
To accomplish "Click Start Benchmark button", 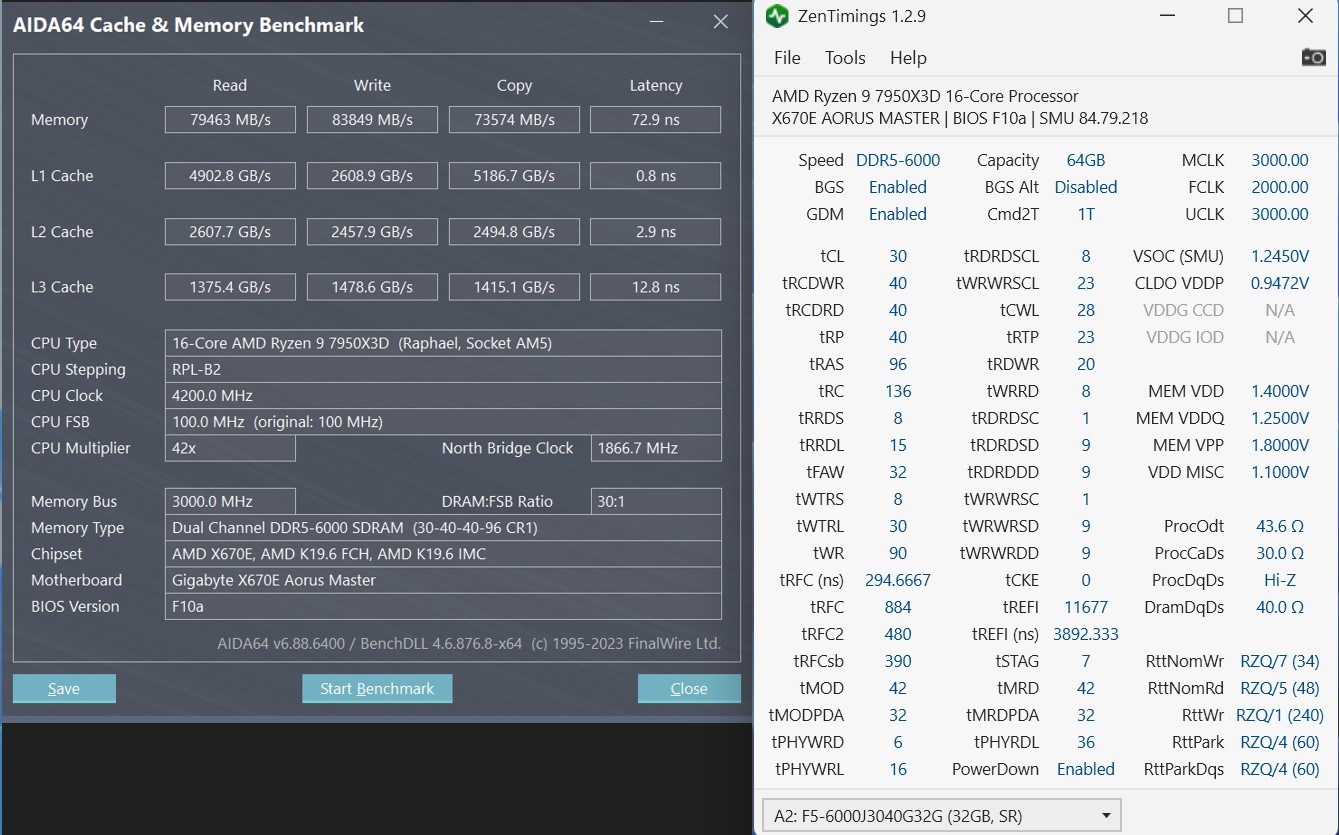I will tap(377, 688).
